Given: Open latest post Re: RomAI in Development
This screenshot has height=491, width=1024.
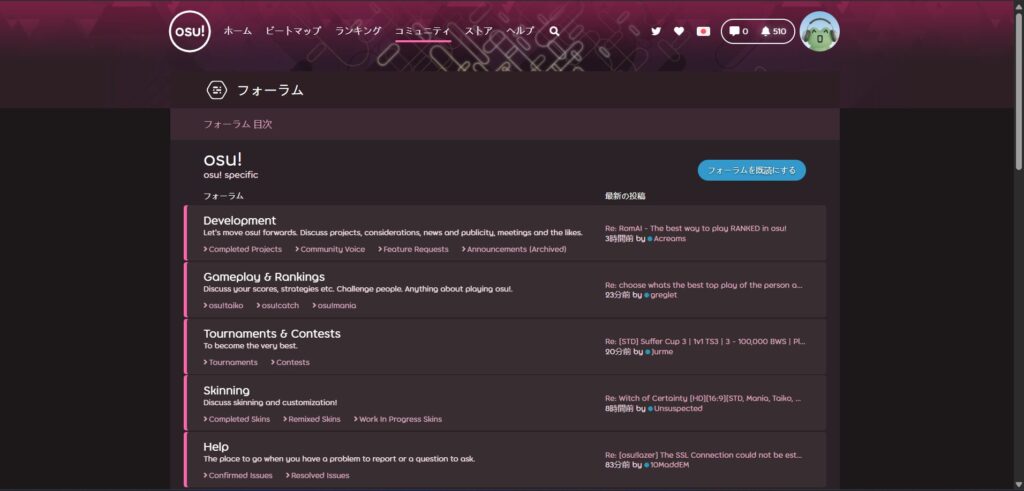Looking at the screenshot, I should [696, 229].
